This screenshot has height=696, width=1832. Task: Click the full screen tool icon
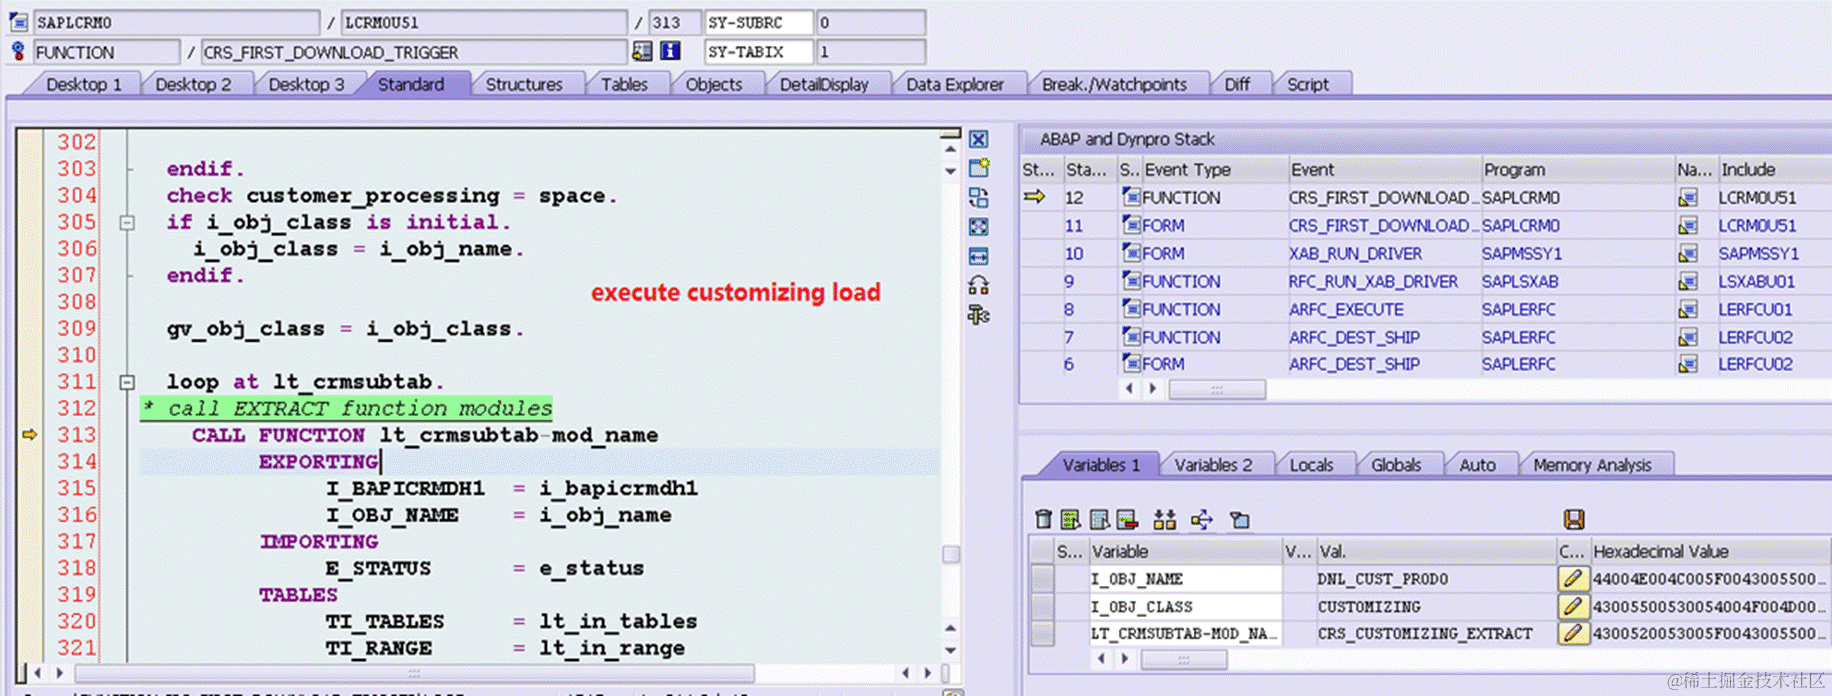978,227
